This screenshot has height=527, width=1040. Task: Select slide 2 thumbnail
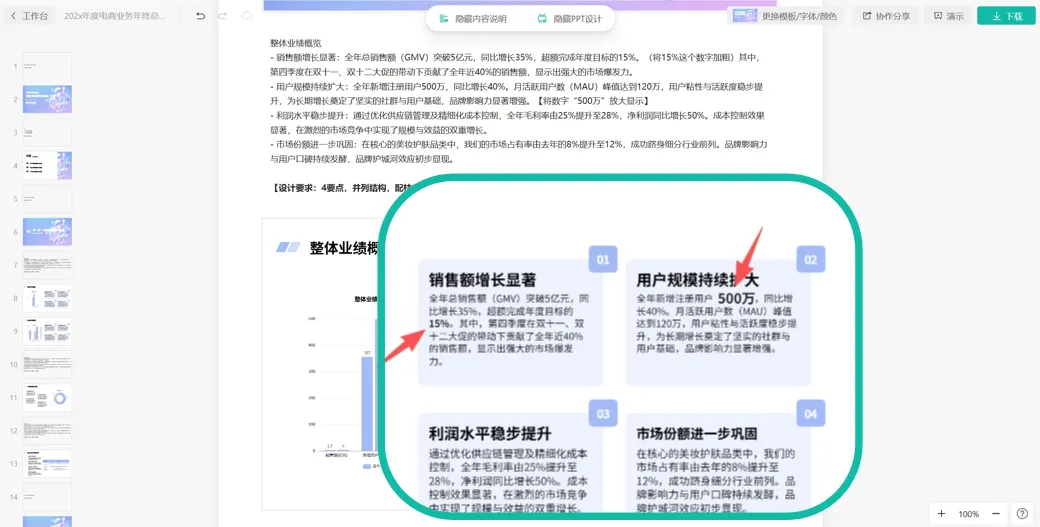[47, 99]
